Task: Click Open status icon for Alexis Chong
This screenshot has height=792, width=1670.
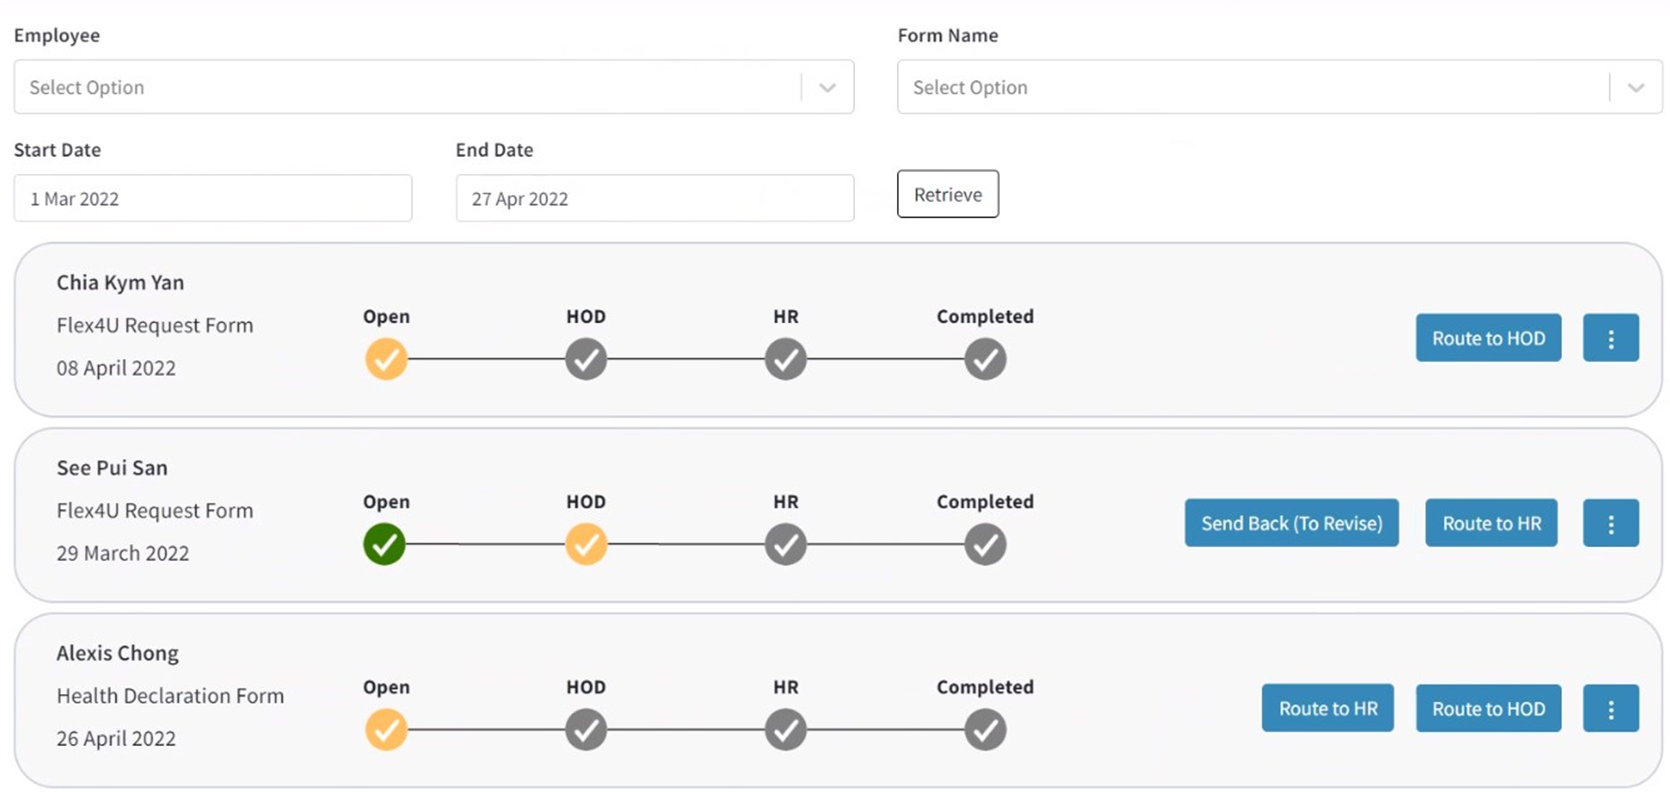Action: (386, 729)
